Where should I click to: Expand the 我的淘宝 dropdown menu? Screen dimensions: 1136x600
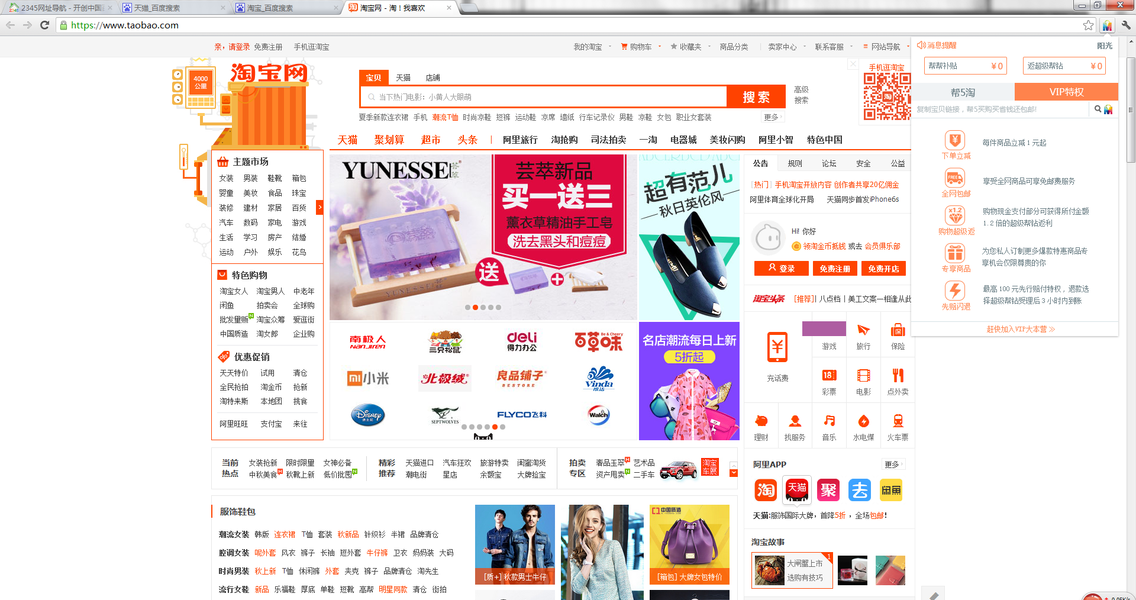(591, 46)
